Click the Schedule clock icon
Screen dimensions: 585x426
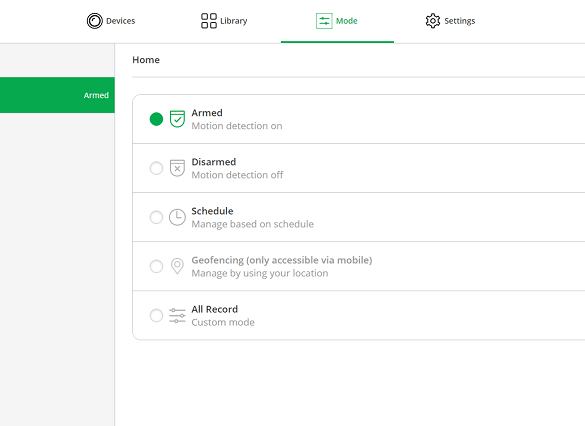177,217
